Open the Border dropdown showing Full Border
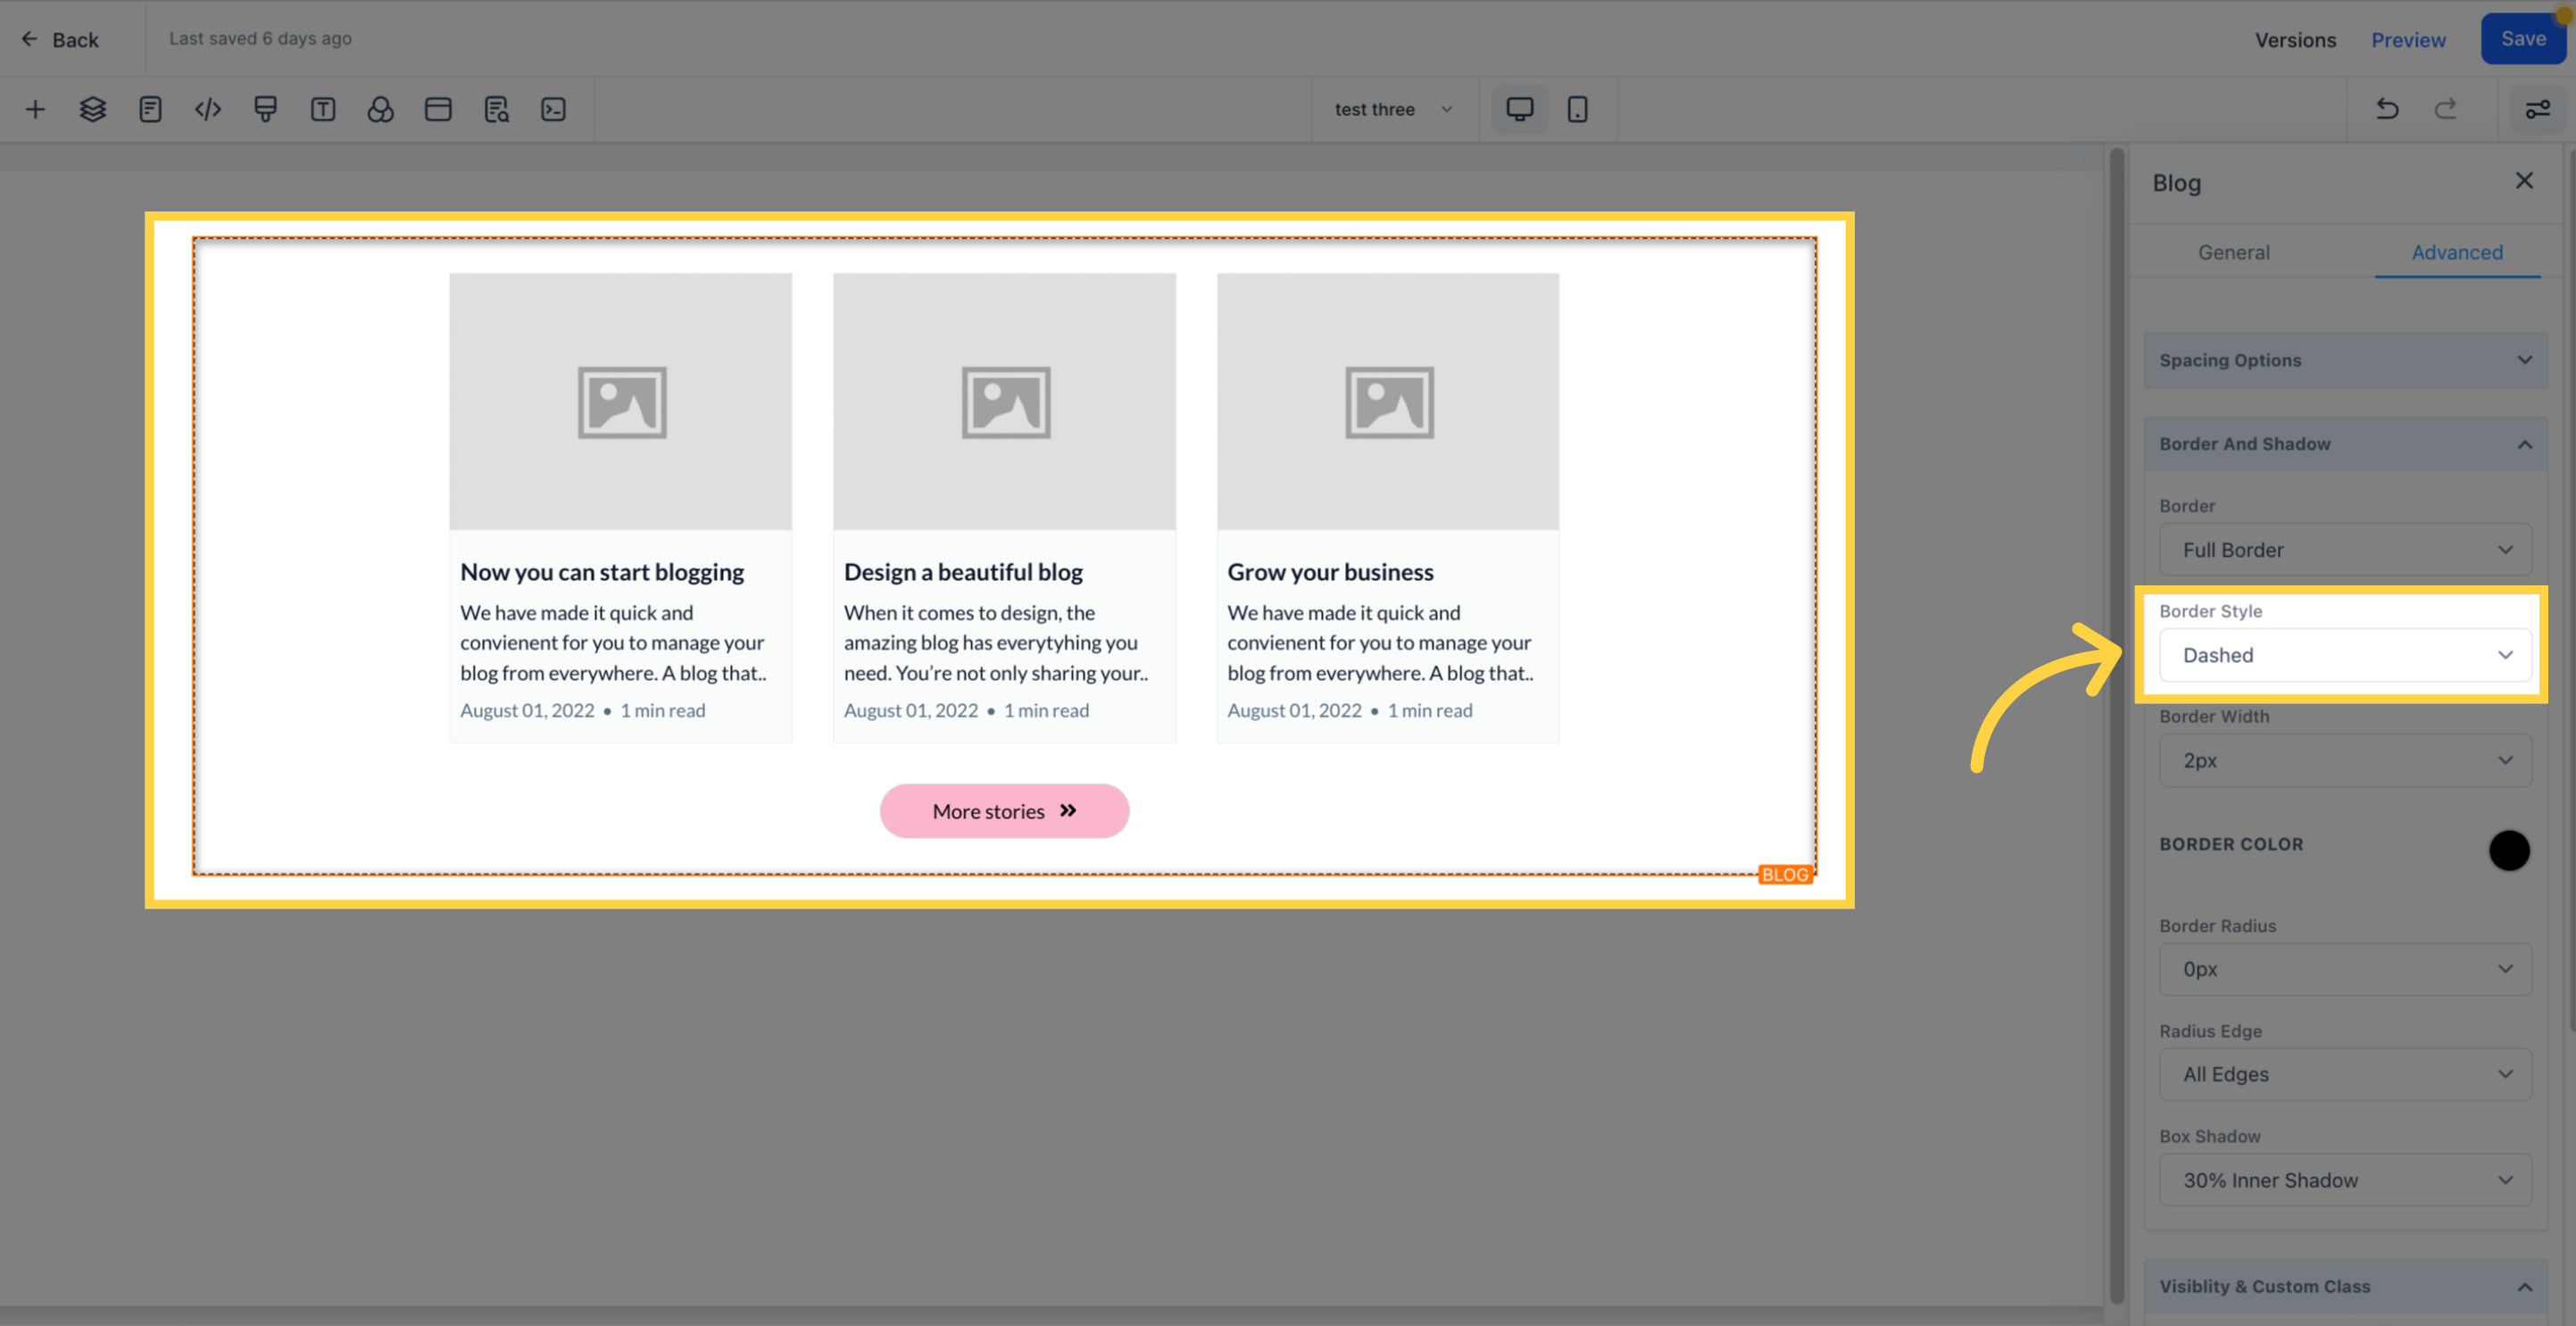The width and height of the screenshot is (2576, 1326). [2345, 550]
